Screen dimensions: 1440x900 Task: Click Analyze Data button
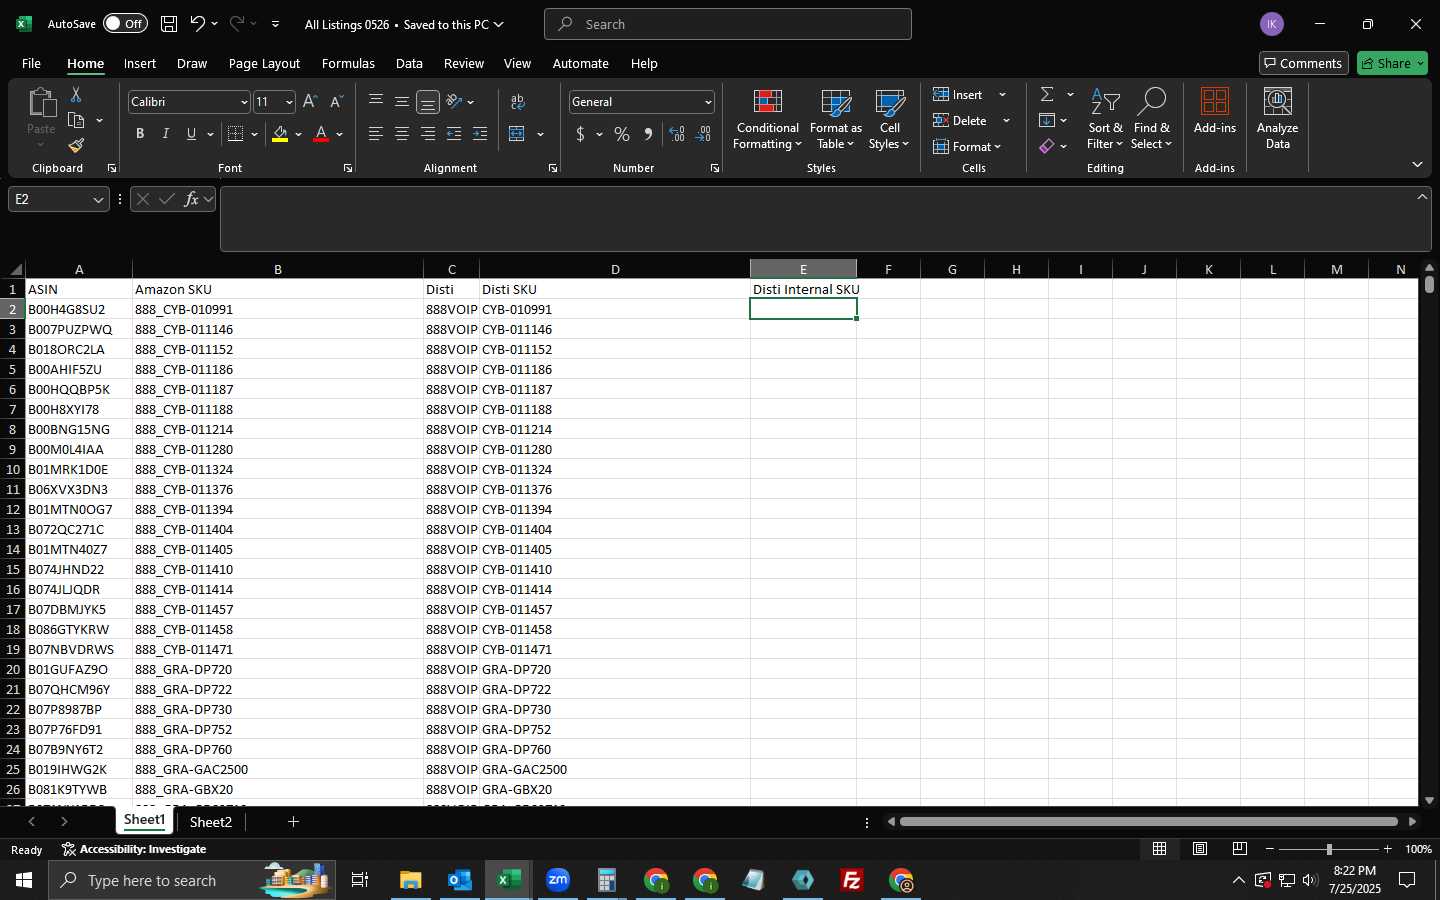pyautogui.click(x=1277, y=119)
